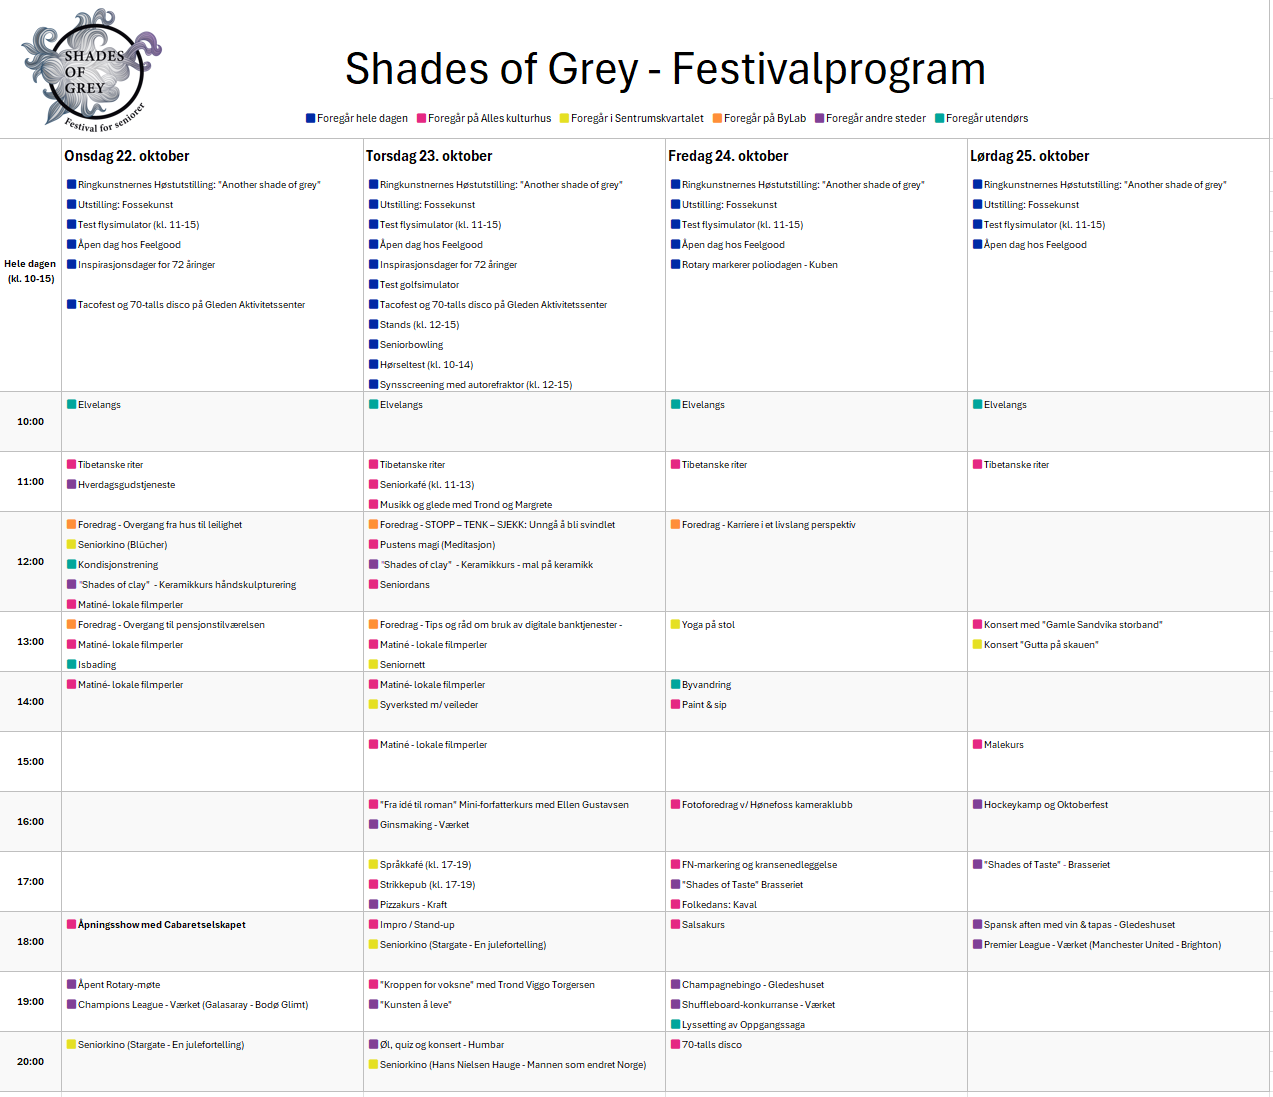This screenshot has height=1097, width=1273.
Task: Click teal marker next to "Isbading"
Action: tap(72, 664)
